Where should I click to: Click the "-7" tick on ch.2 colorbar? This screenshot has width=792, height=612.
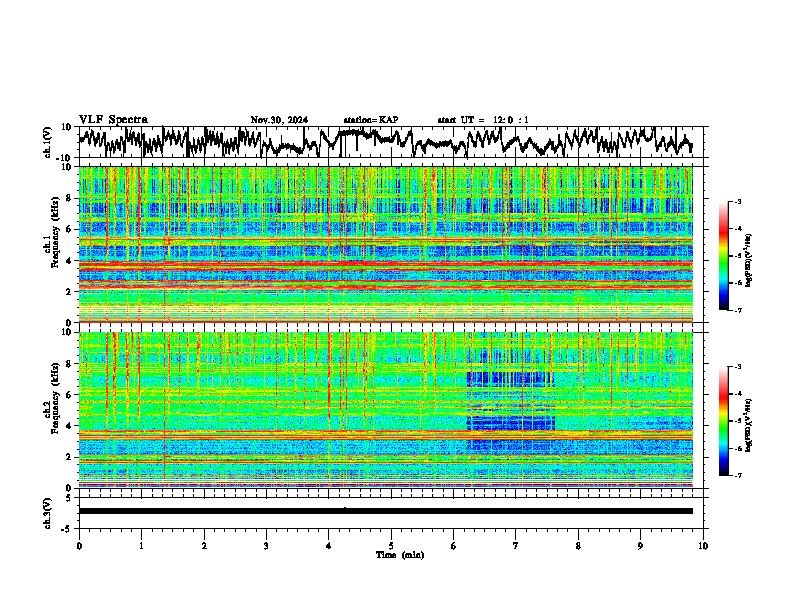(x=738, y=475)
